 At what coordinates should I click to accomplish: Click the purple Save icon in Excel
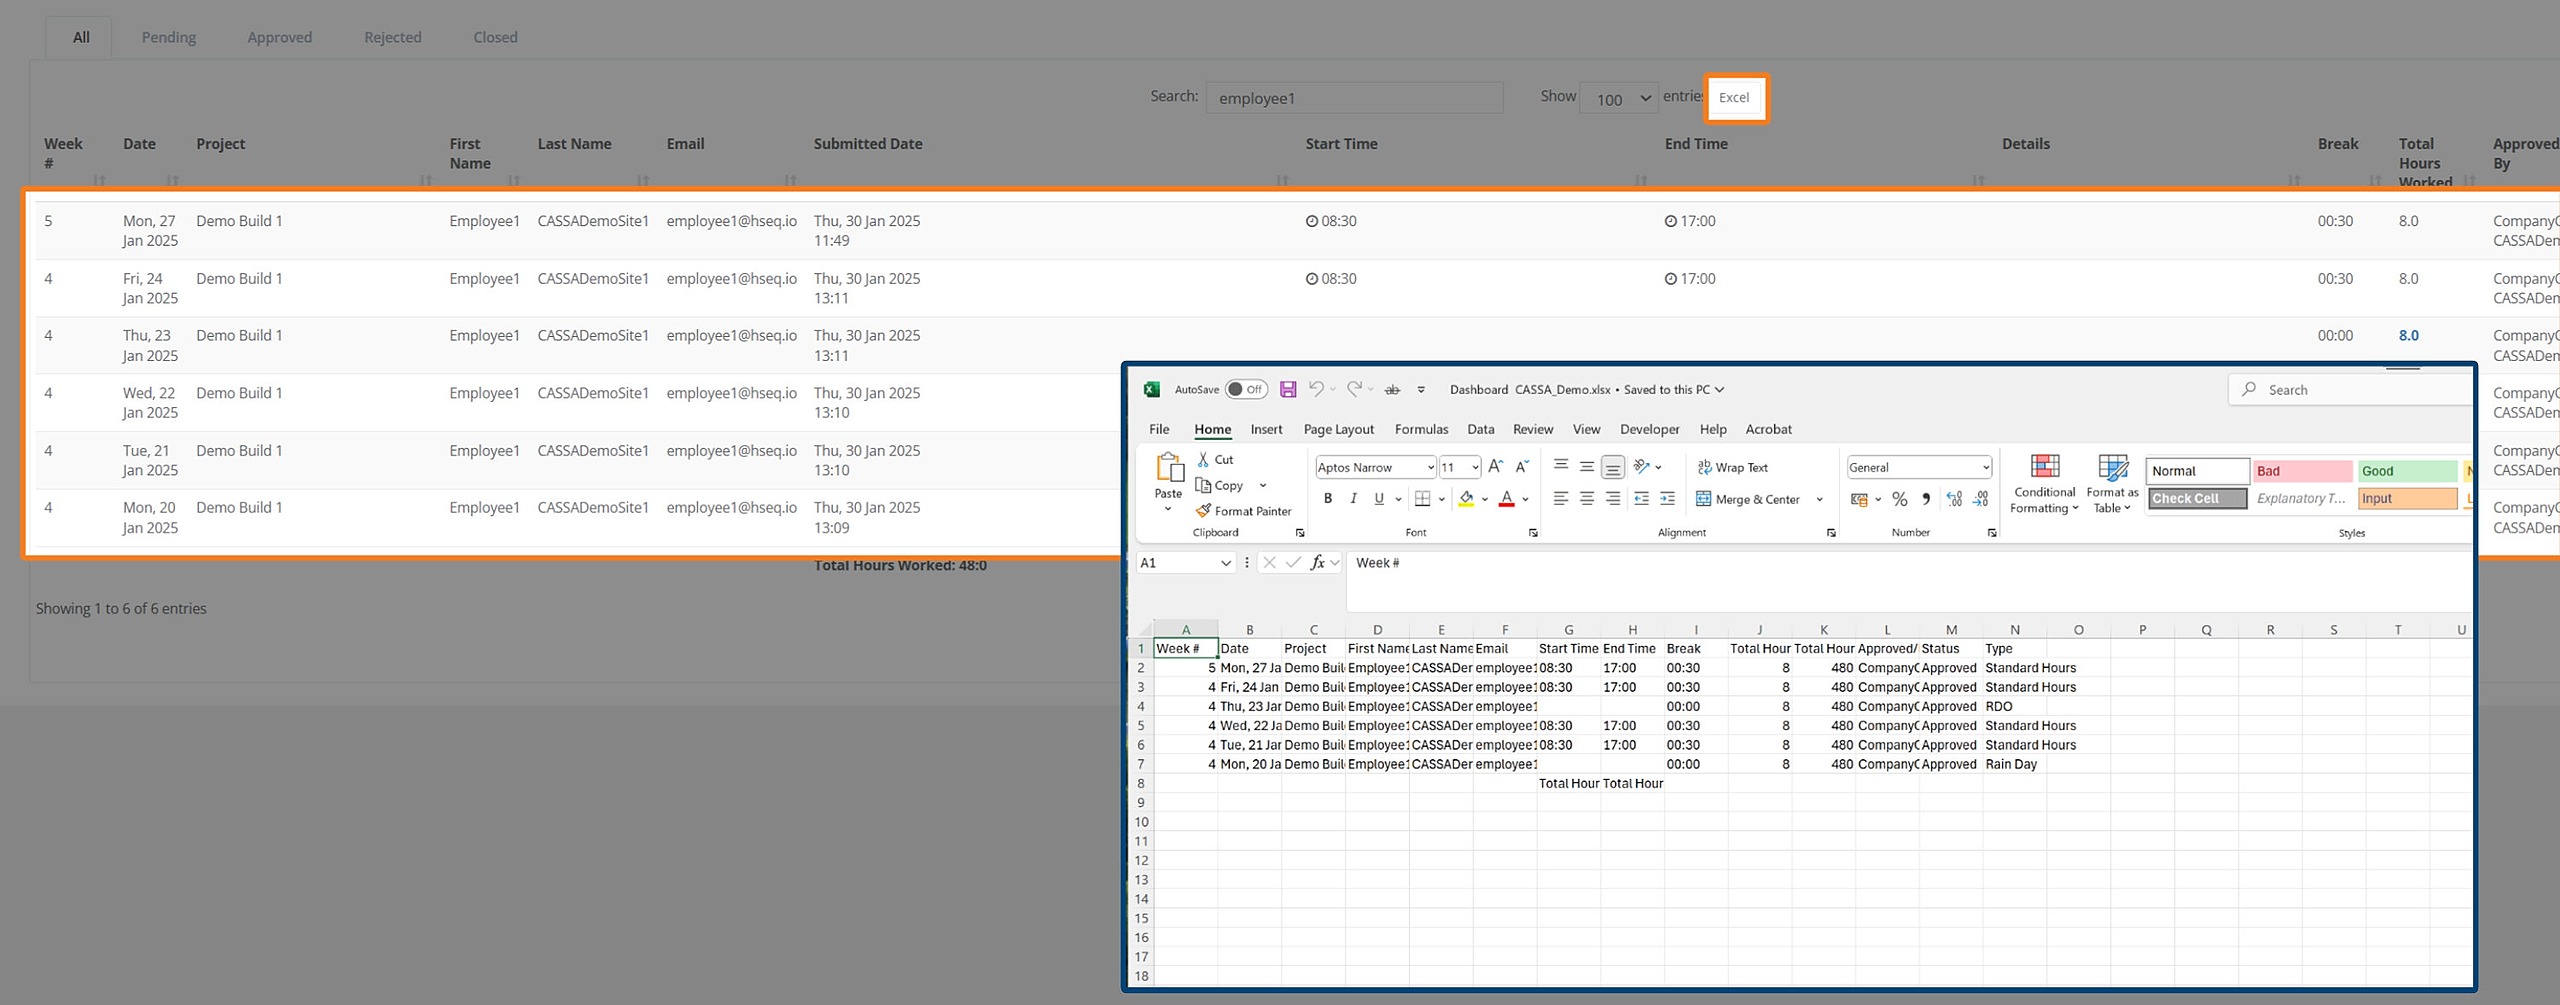coord(1288,390)
